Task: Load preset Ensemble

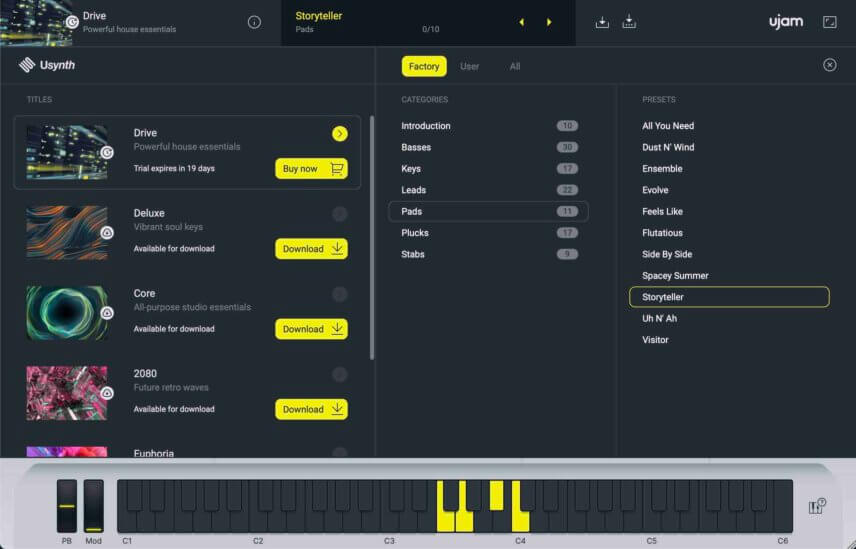Action: click(x=662, y=169)
